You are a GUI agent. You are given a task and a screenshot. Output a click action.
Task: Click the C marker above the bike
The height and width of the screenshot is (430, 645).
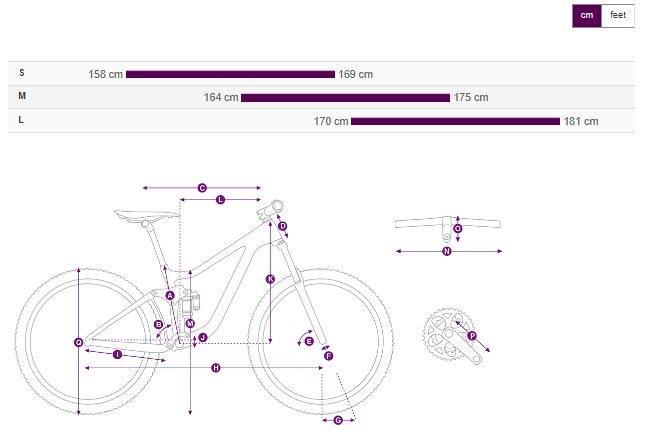click(x=201, y=187)
